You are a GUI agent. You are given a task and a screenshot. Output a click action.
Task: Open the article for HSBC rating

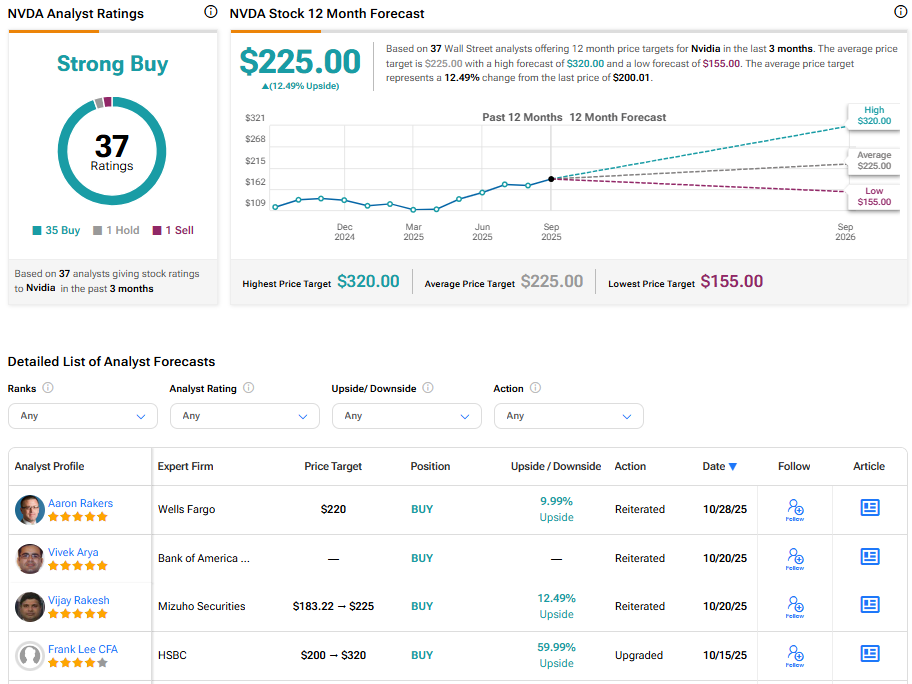click(x=869, y=654)
